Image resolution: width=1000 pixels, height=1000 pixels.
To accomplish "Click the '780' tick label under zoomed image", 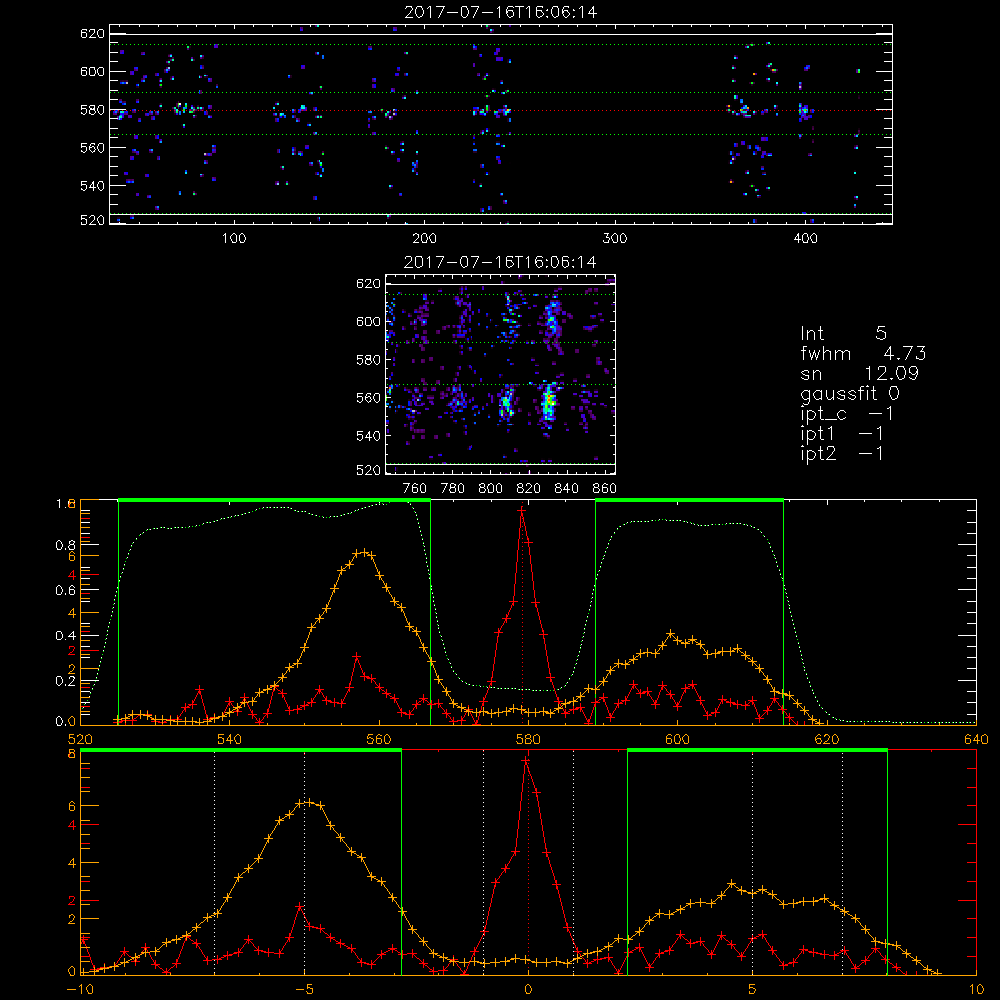I will 453,489.
